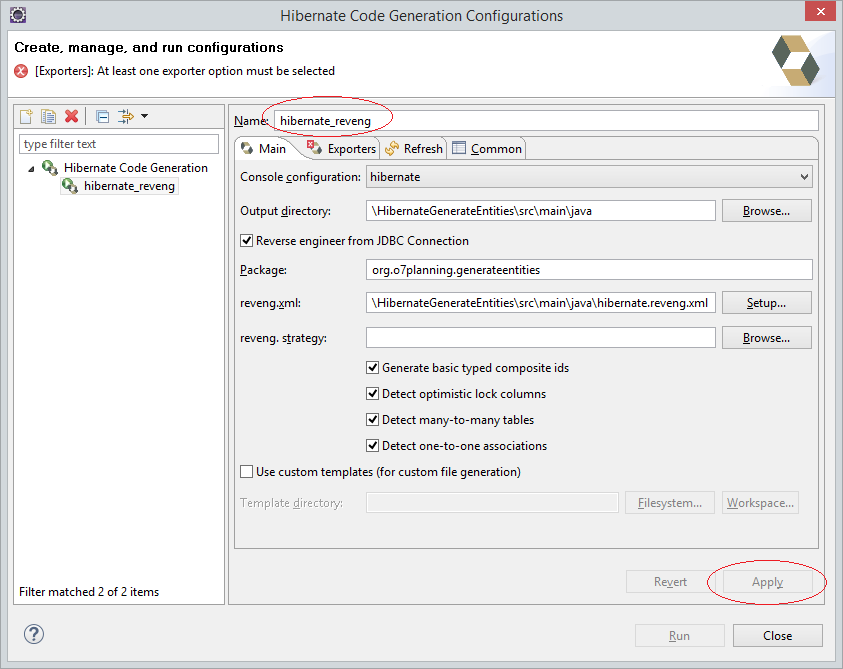Create a new launch configuration
This screenshot has height=669, width=843.
click(x=26, y=116)
